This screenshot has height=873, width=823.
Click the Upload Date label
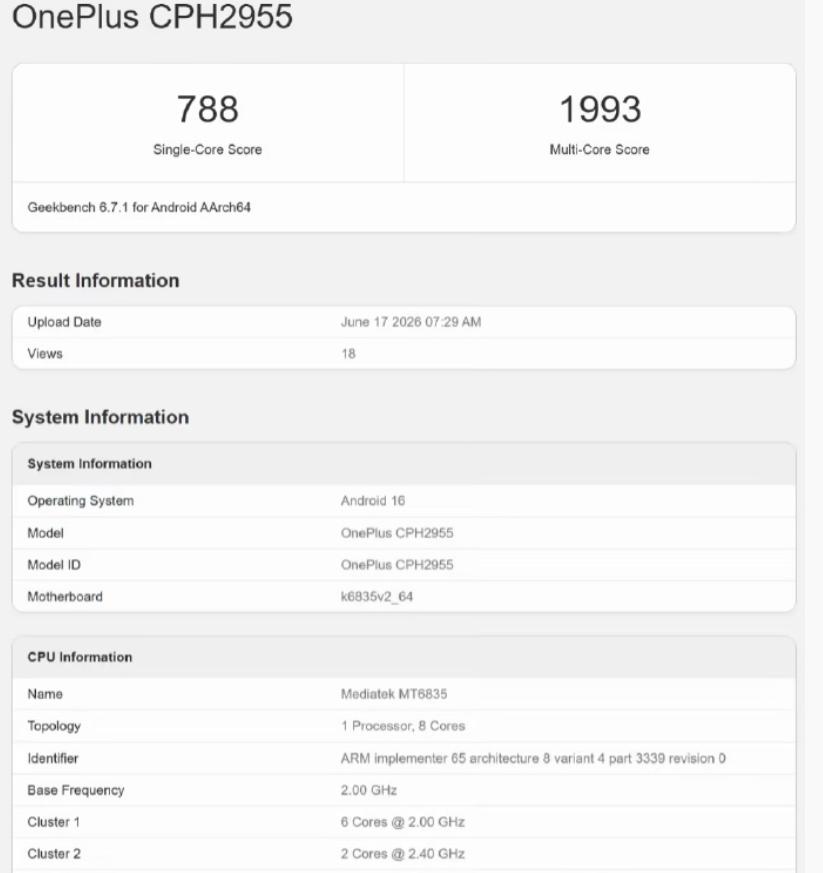(x=65, y=322)
